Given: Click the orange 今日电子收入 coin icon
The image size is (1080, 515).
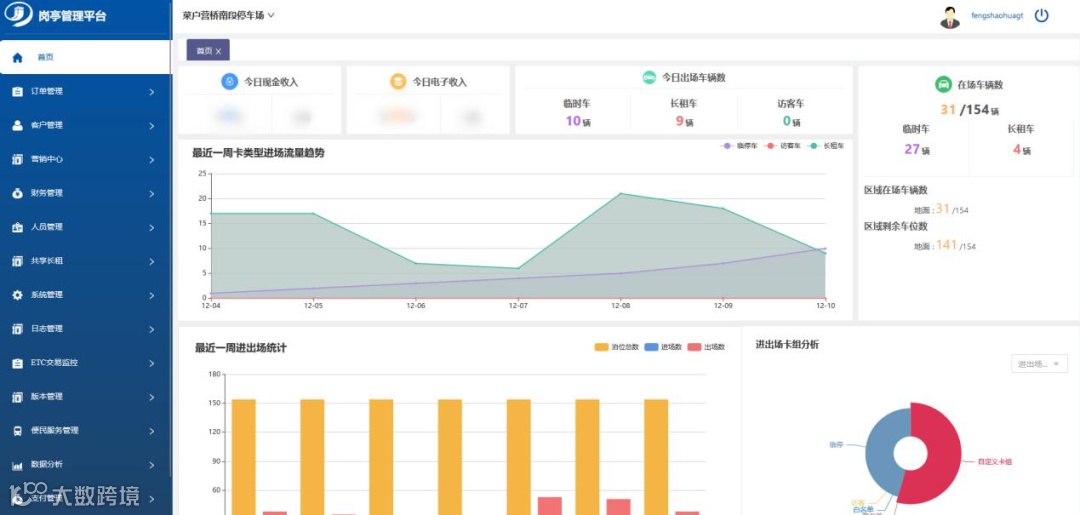Looking at the screenshot, I should click(398, 81).
